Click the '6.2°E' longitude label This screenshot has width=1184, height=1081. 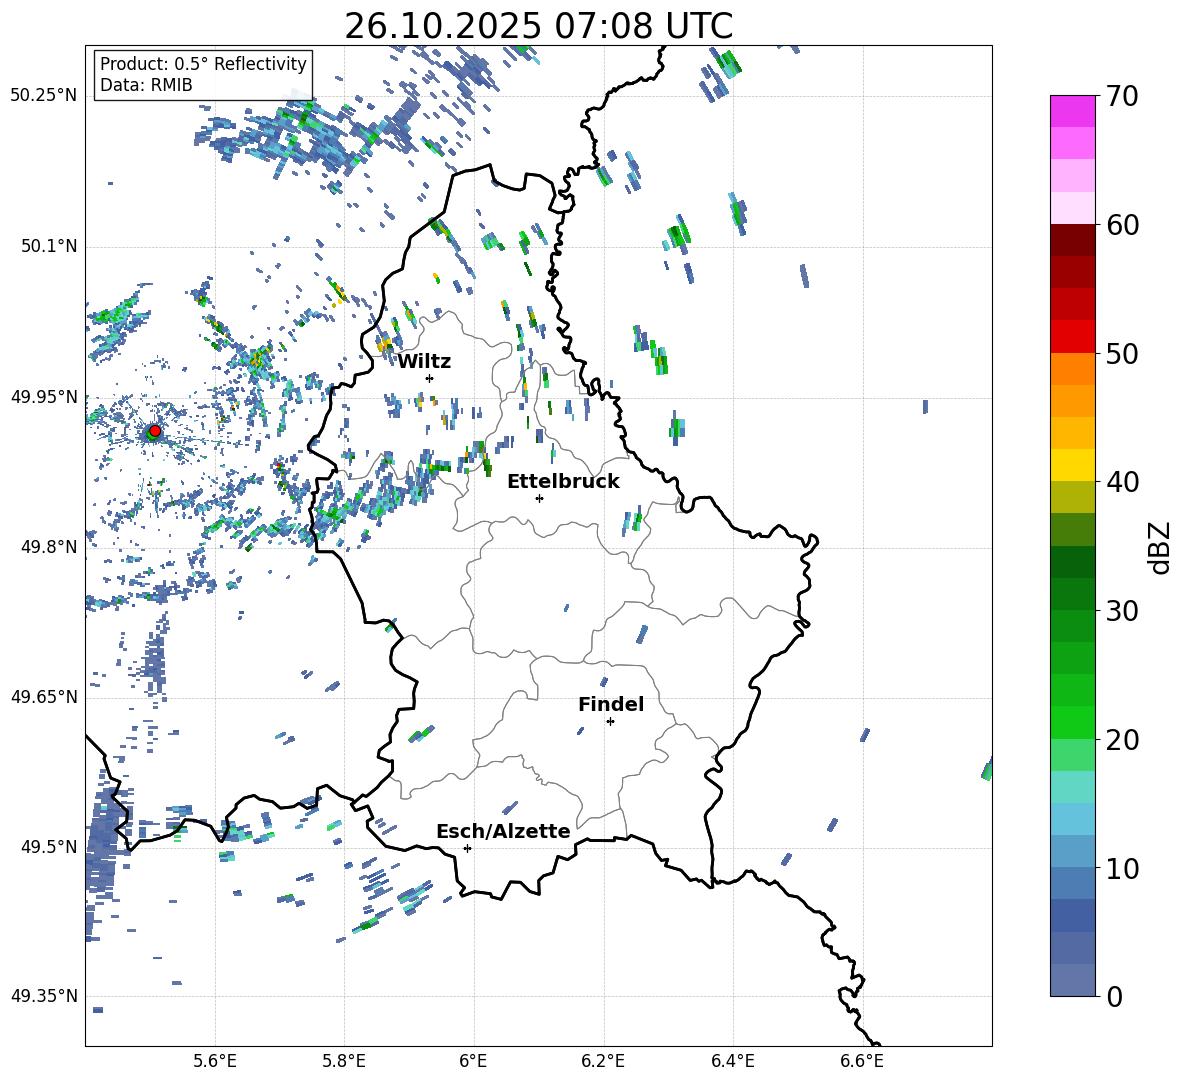pos(603,1061)
